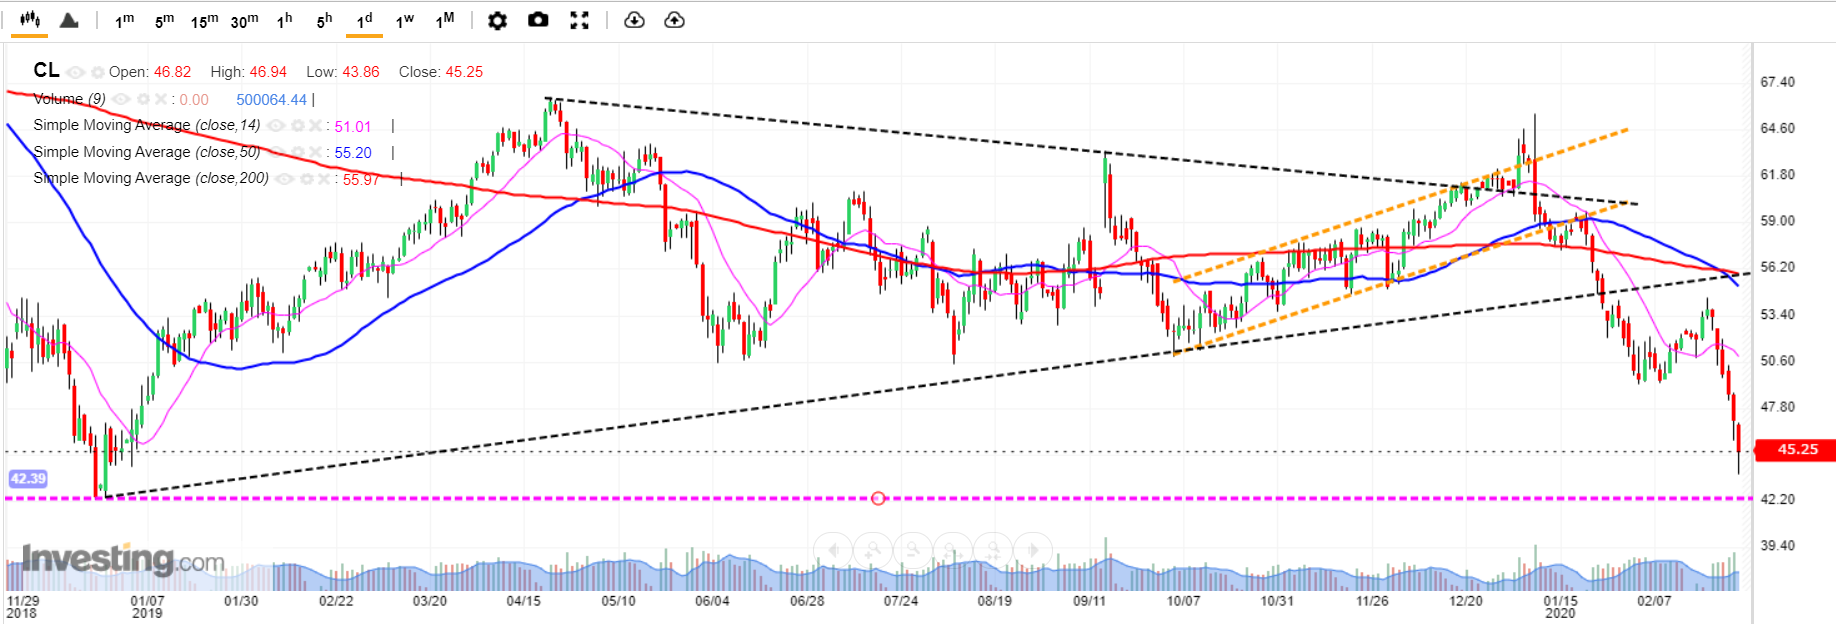Click the Open value 46.82
This screenshot has height=624, width=1836.
pyautogui.click(x=172, y=72)
